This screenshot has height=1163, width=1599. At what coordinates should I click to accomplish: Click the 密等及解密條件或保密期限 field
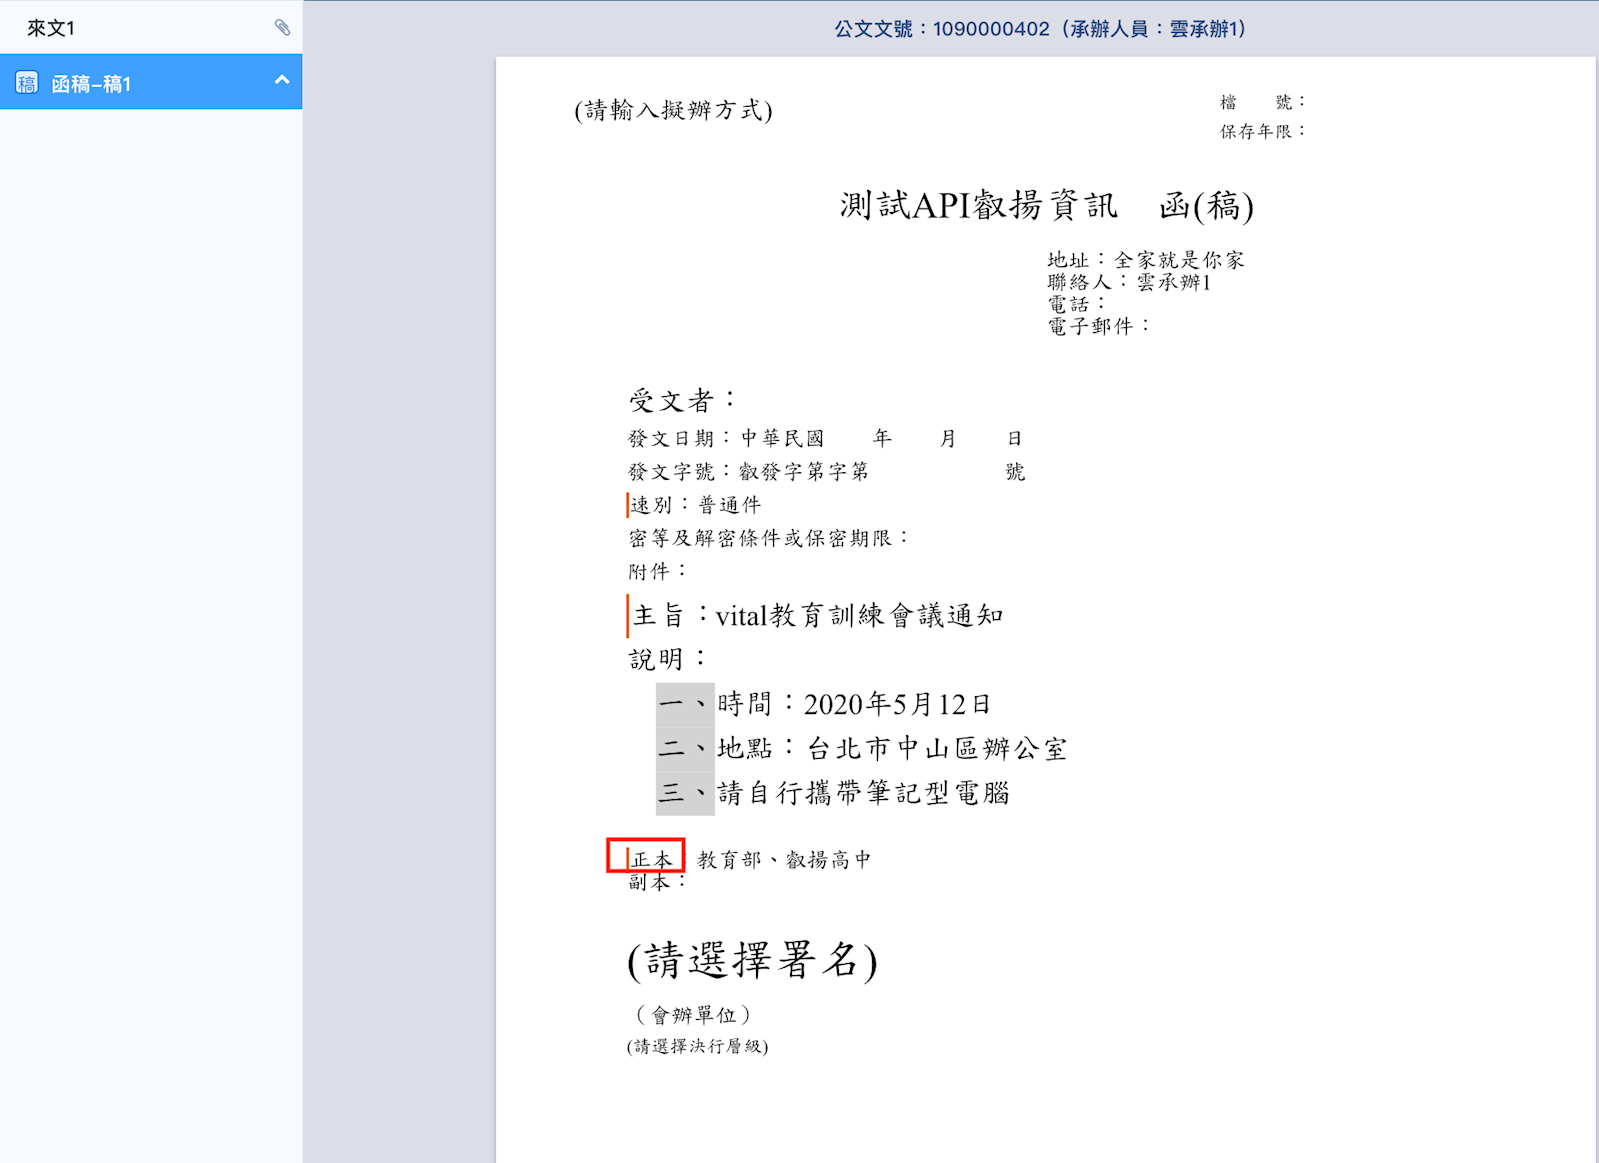pos(768,538)
